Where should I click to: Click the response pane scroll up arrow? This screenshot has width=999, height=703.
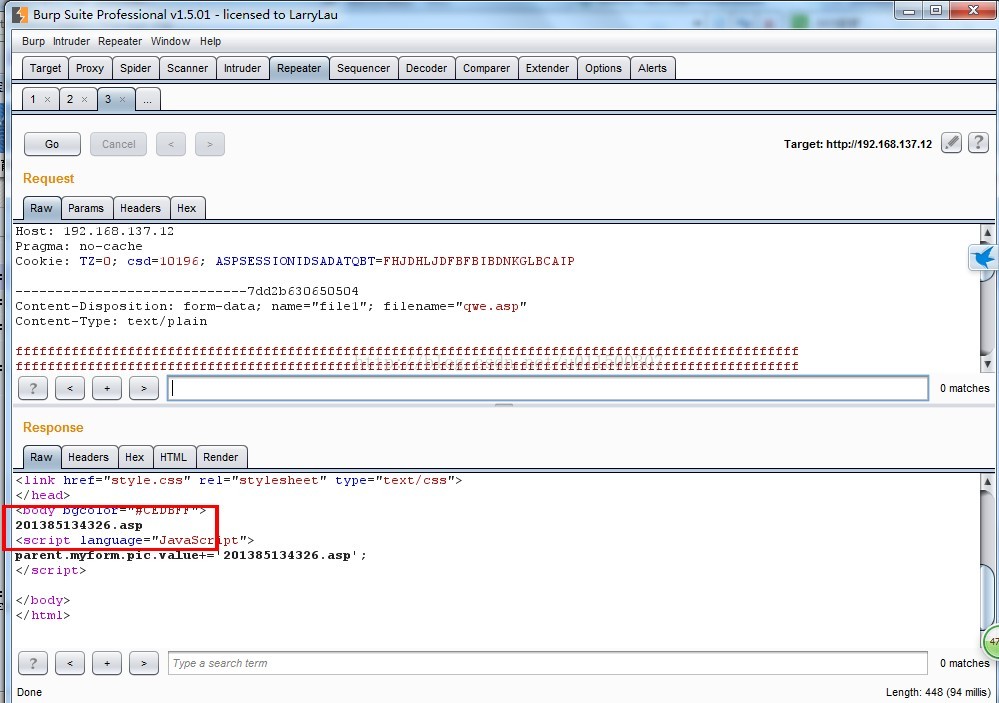coord(988,482)
